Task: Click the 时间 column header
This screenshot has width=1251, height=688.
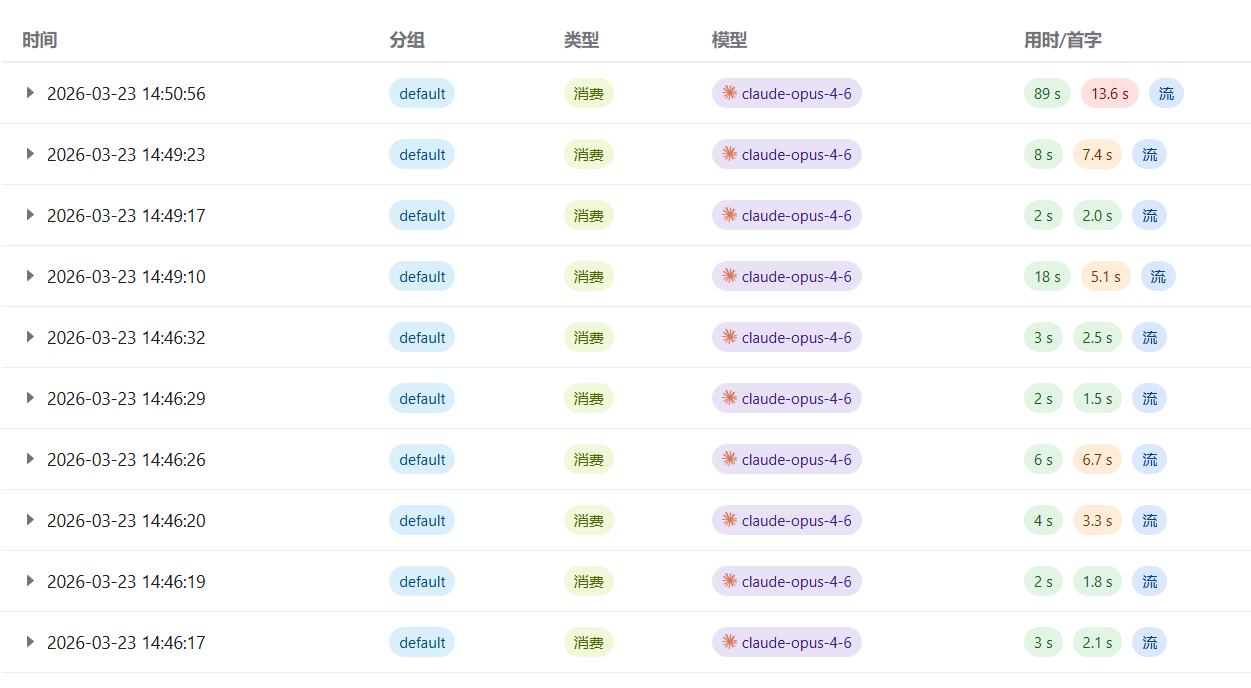Action: pyautogui.click(x=40, y=40)
